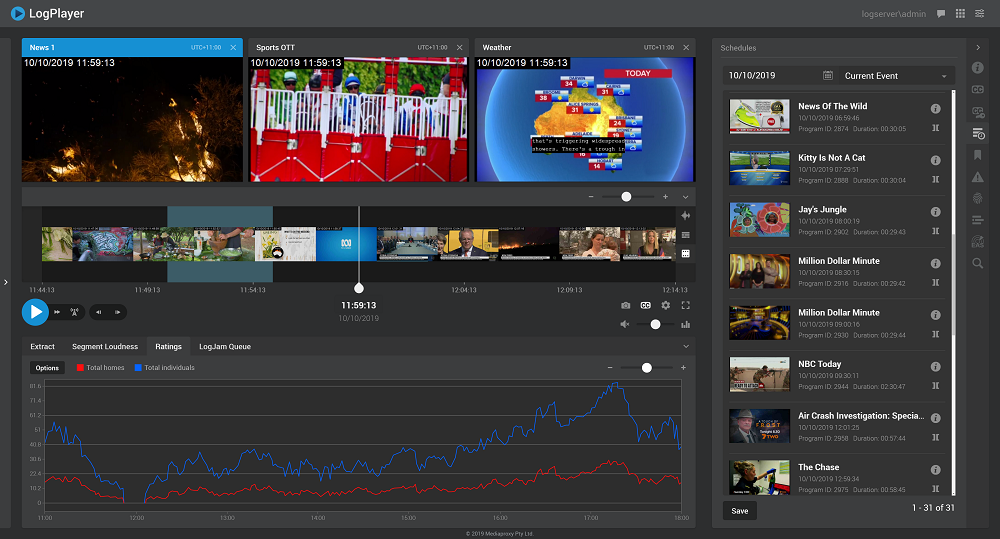1000x539 pixels.
Task: Jump to live broadcast antenna icon
Action: (x=75, y=312)
